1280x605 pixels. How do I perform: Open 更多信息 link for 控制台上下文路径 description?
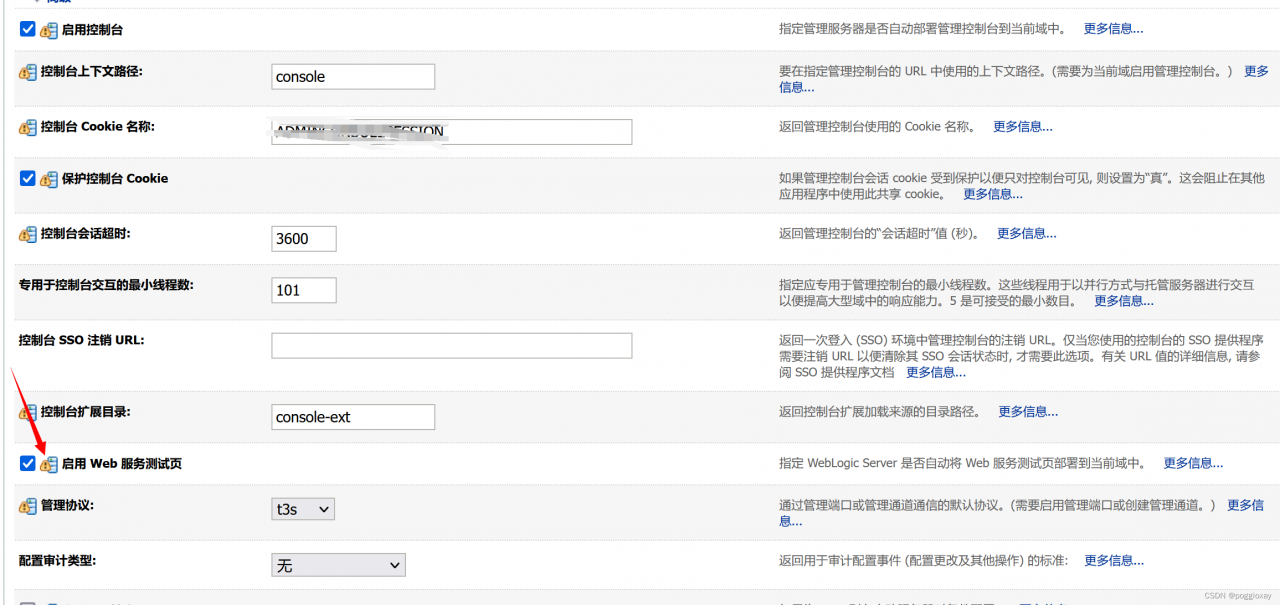(1256, 71)
